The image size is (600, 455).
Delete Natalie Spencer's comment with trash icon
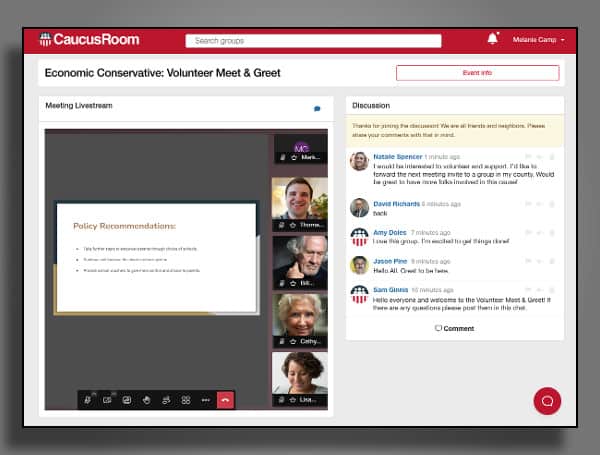coord(552,157)
